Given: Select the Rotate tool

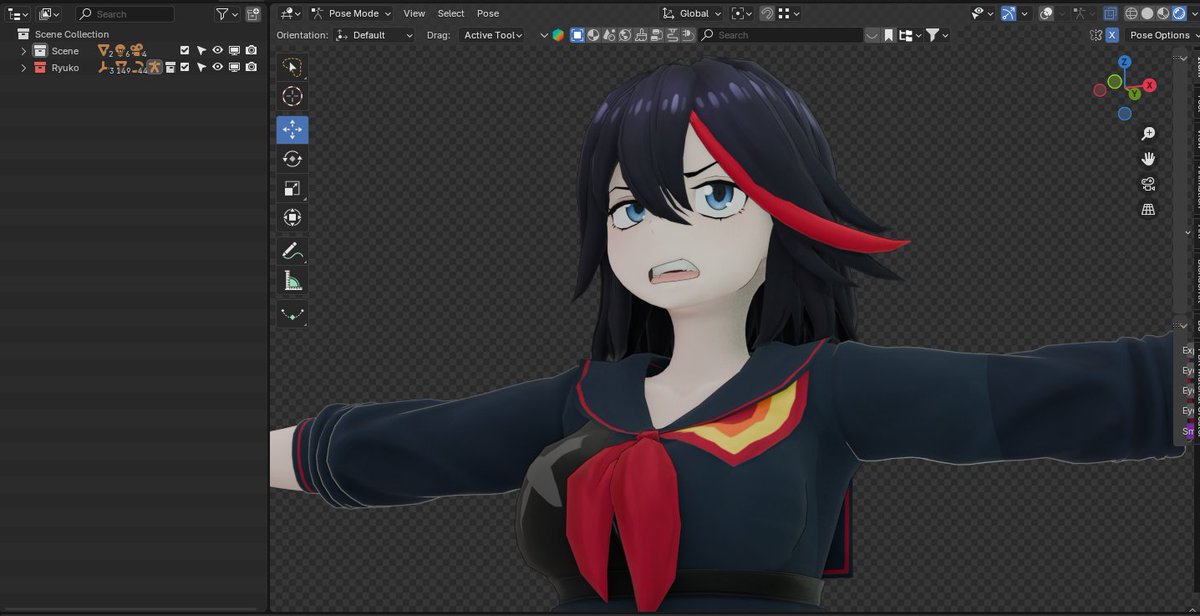Looking at the screenshot, I should 292,158.
